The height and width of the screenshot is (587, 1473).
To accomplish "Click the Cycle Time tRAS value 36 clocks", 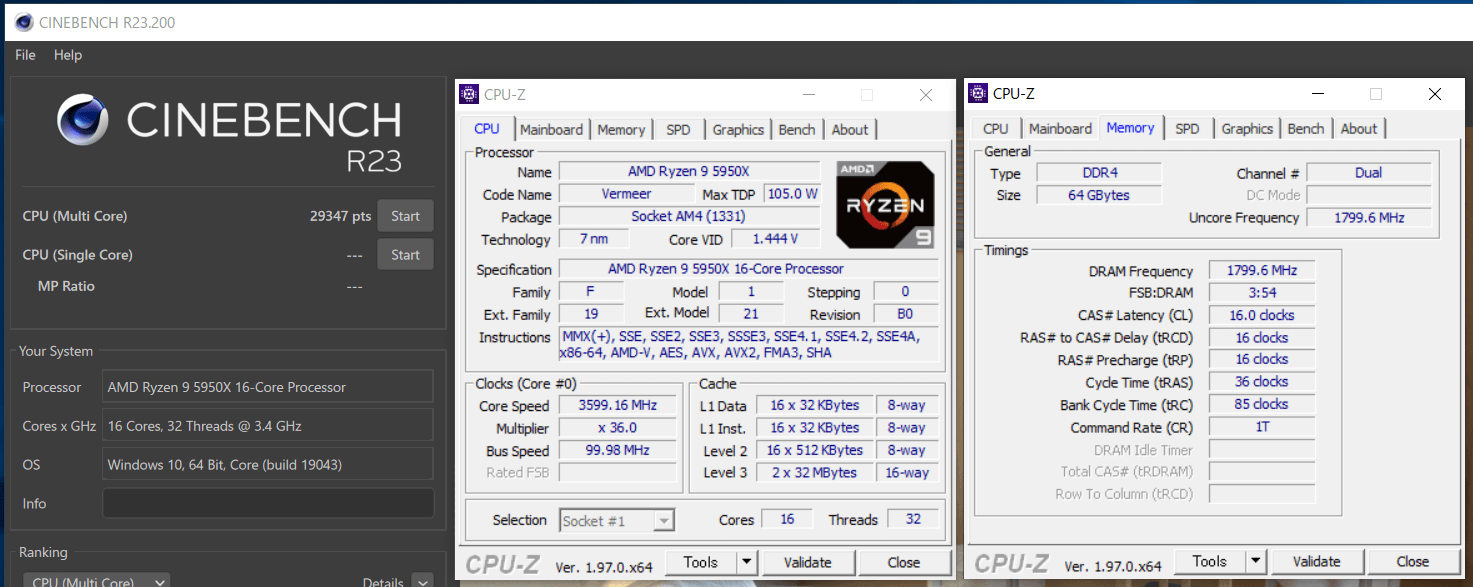I will (1261, 382).
